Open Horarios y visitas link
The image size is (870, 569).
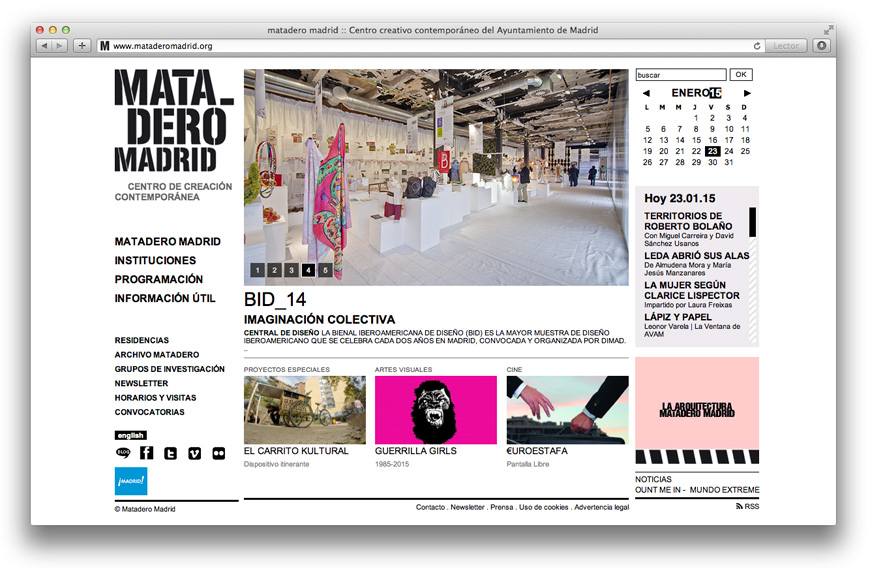(155, 398)
